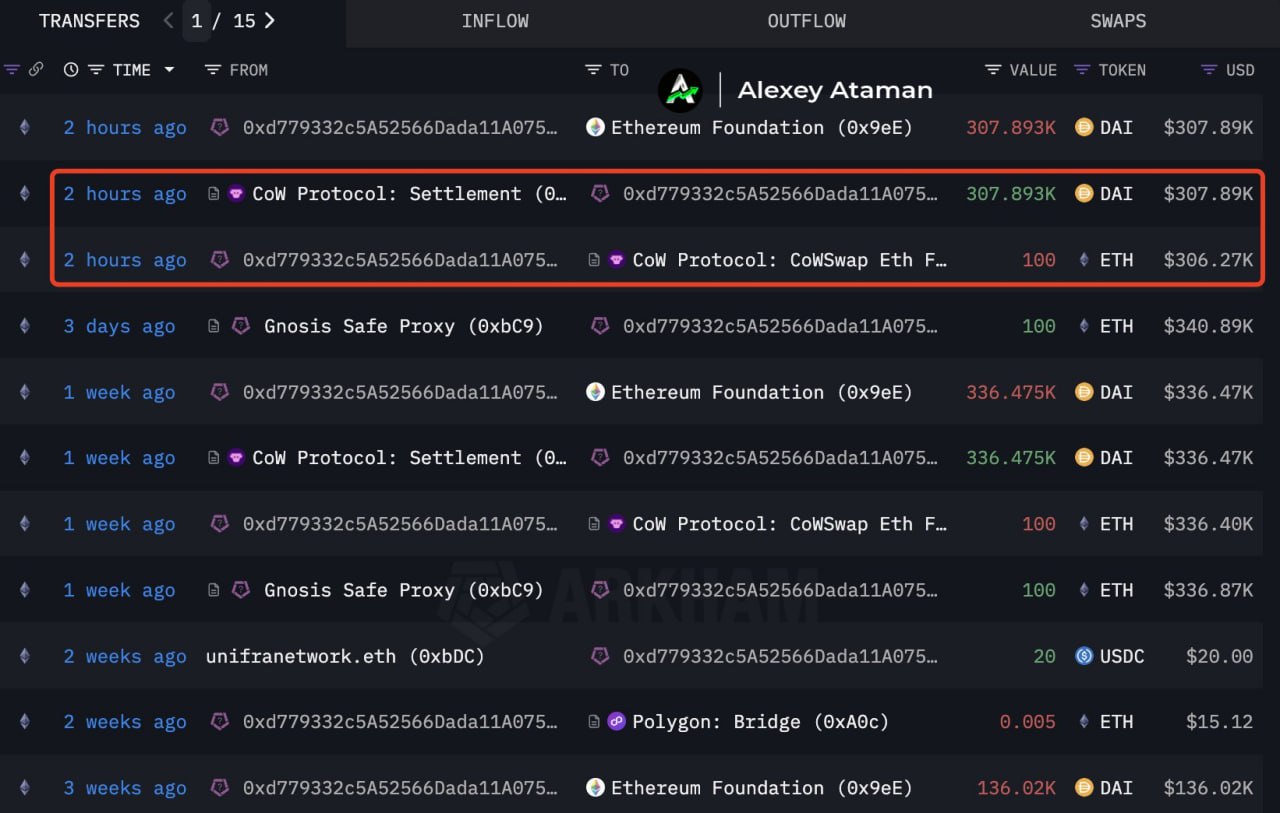Open the TOKEN column filter
This screenshot has width=1280, height=813.
1122,70
